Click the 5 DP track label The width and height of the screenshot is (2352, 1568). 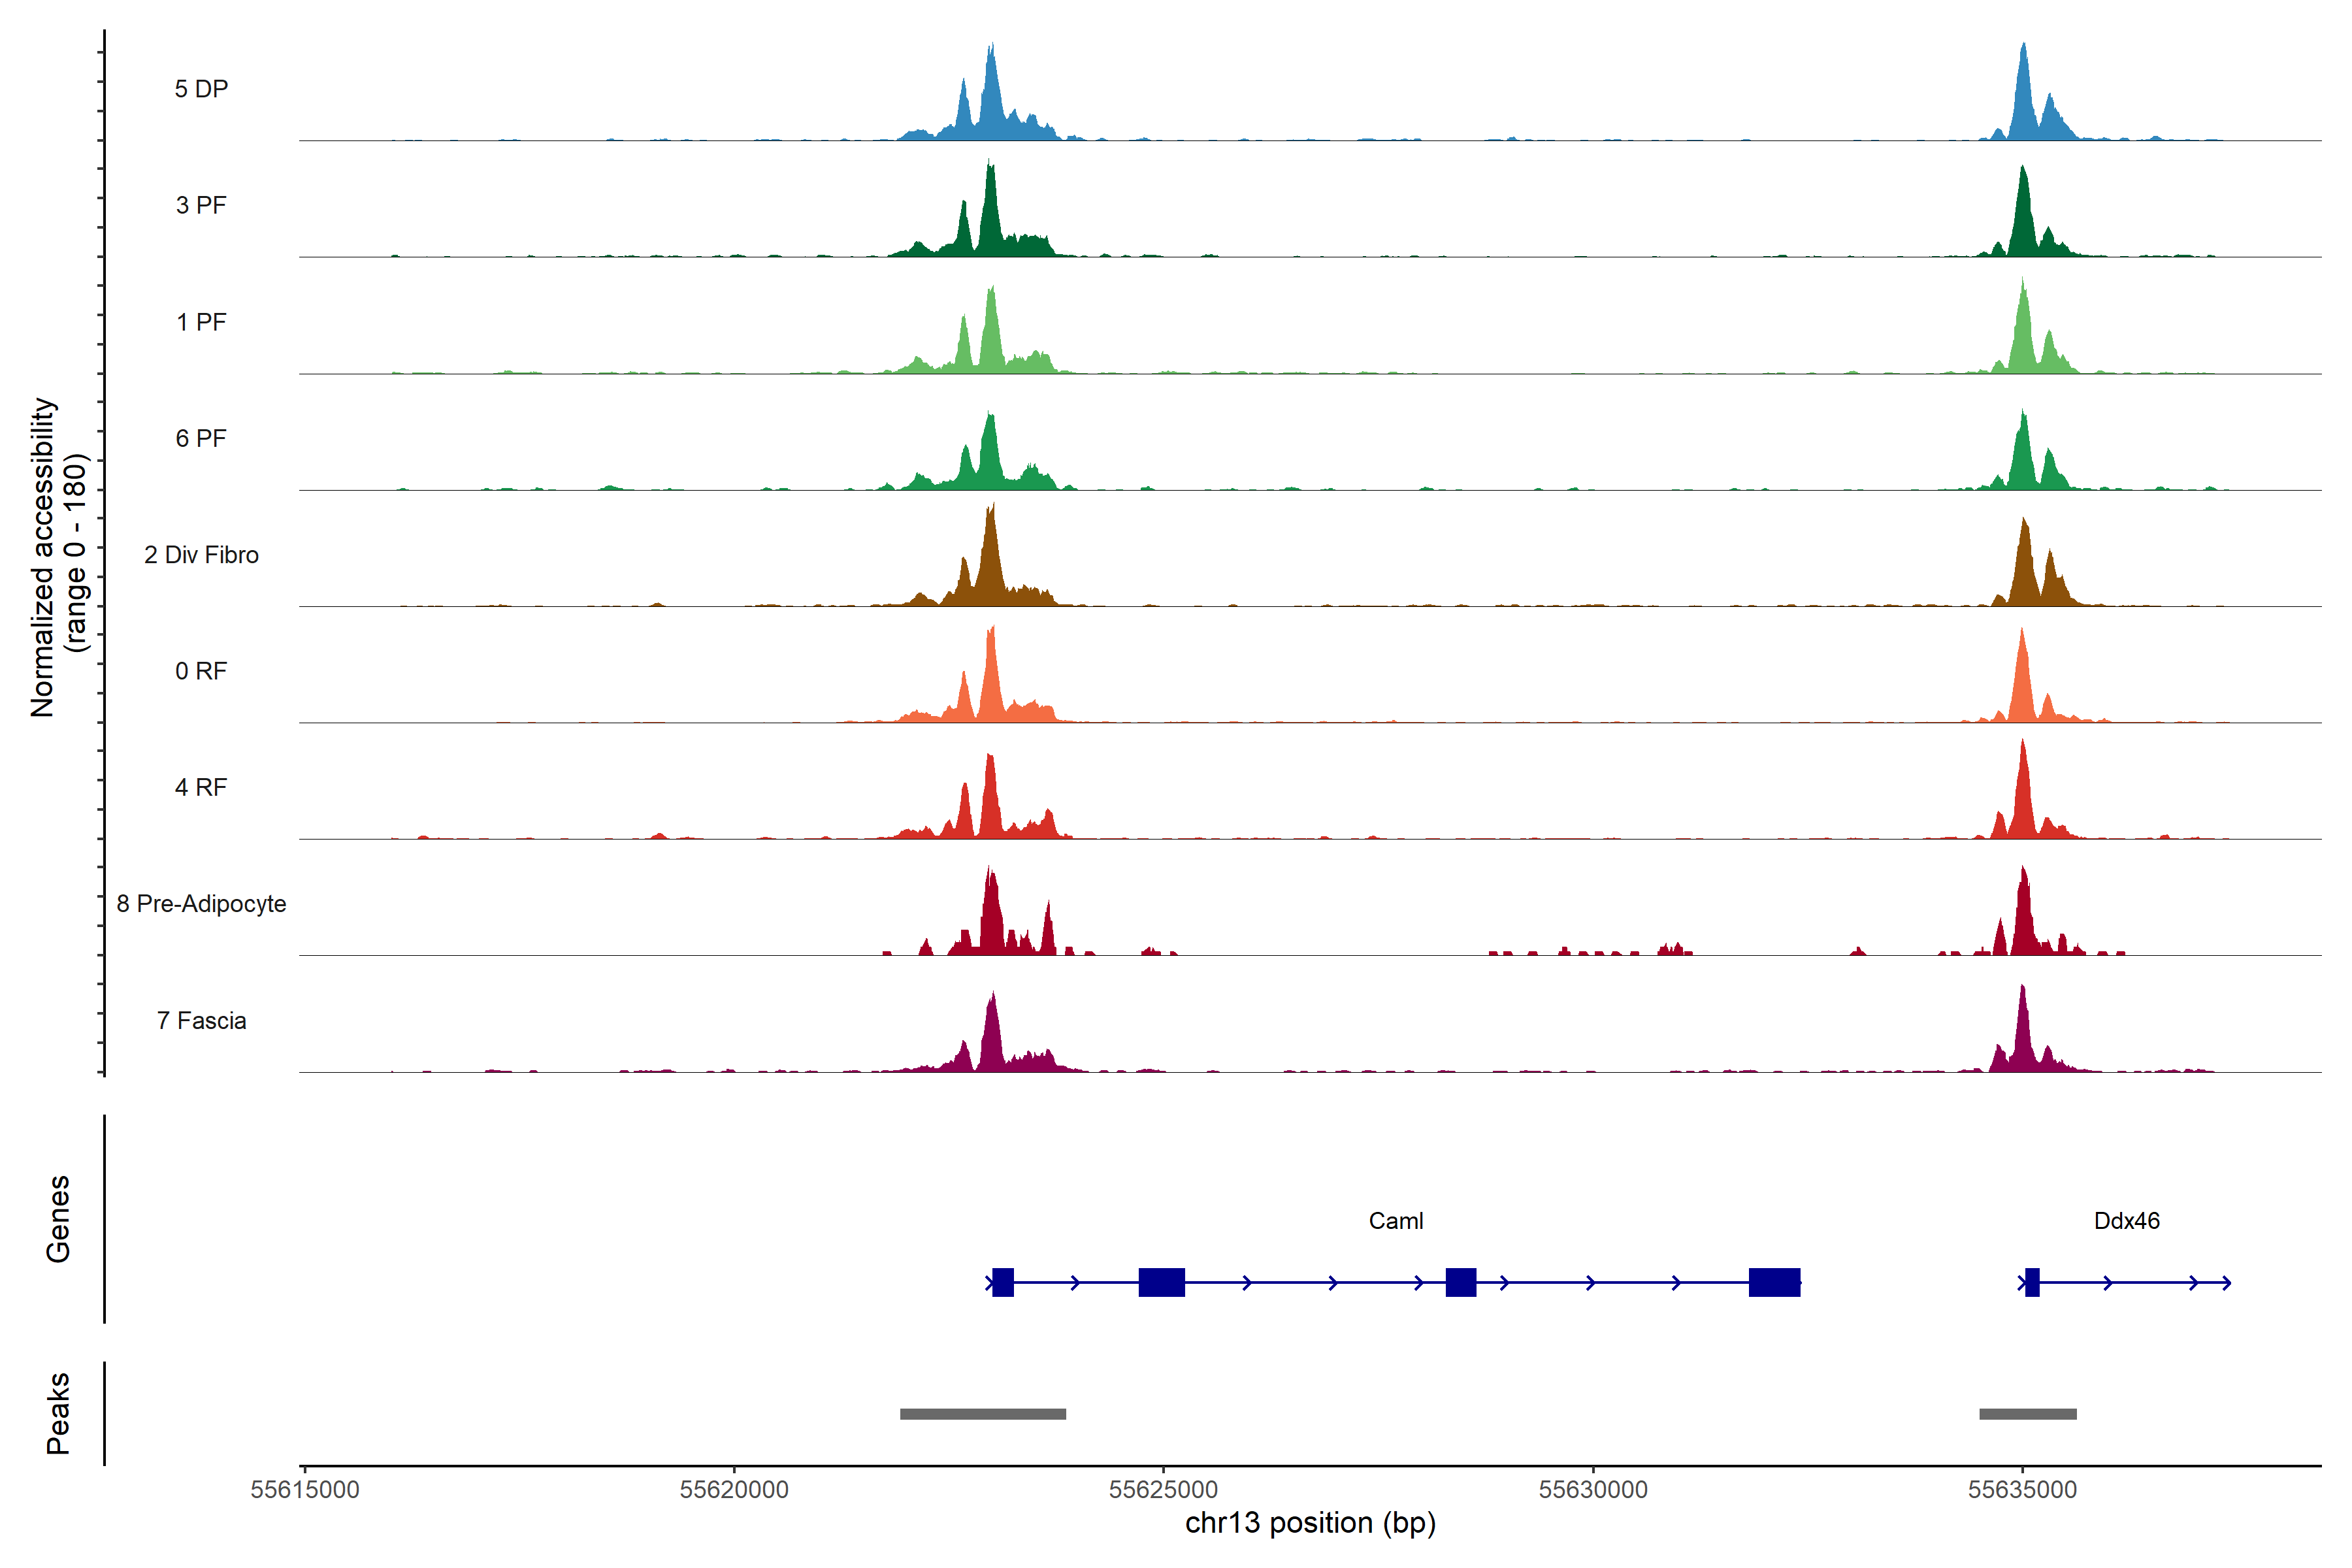[201, 89]
